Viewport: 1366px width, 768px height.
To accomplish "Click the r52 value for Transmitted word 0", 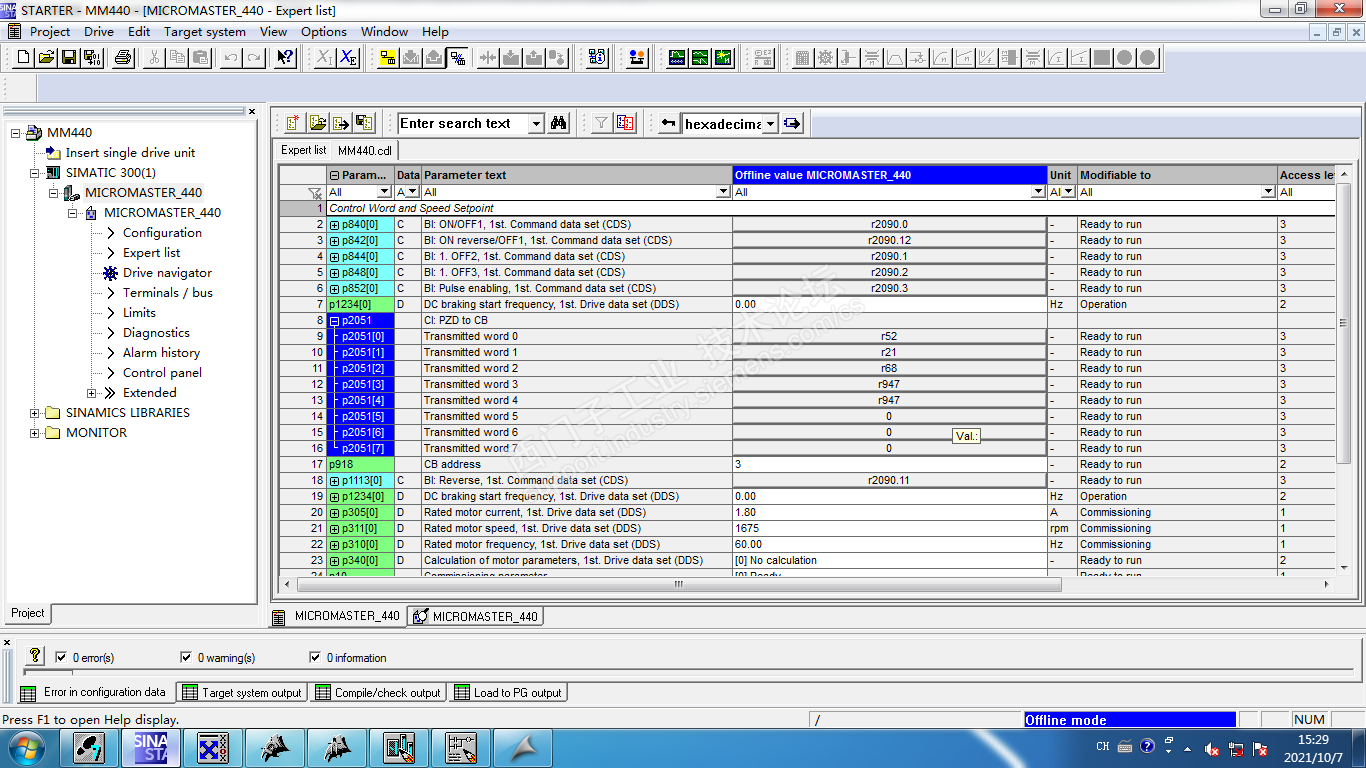I will (889, 337).
